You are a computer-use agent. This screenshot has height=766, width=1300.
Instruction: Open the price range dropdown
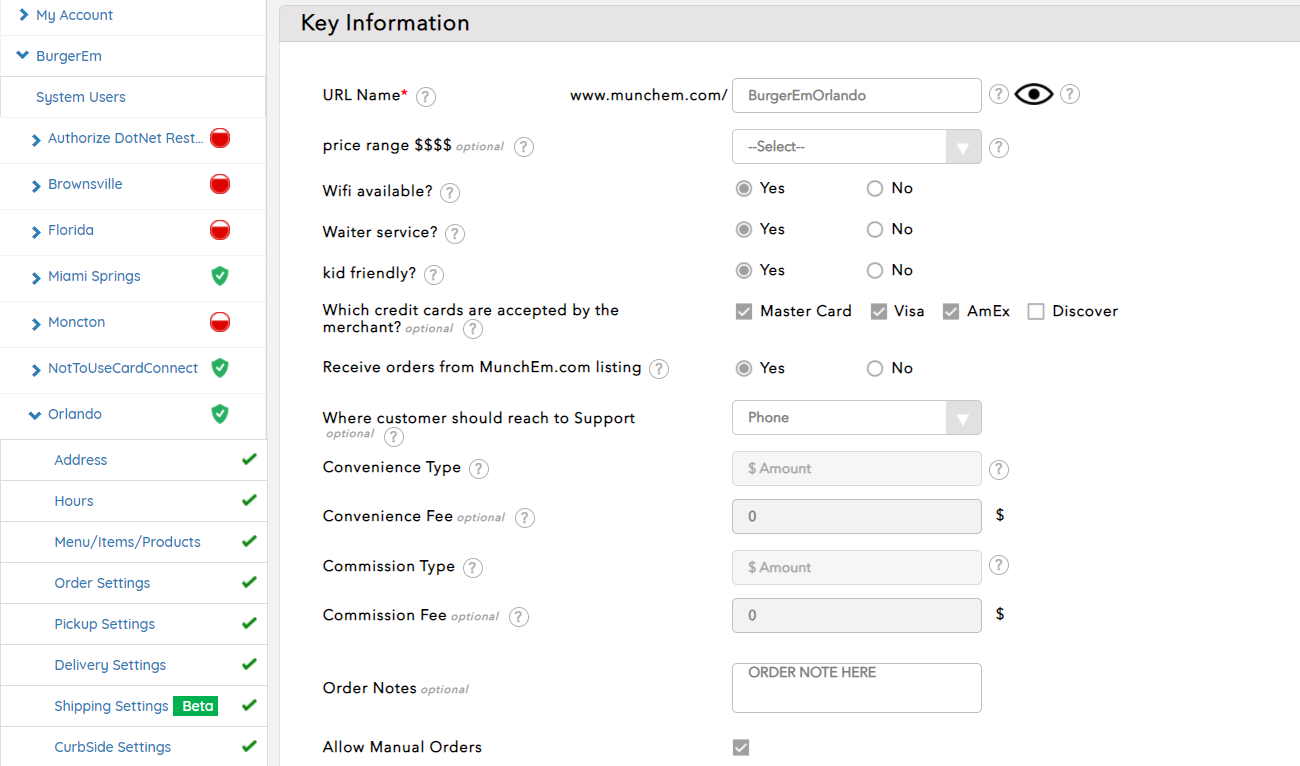pyautogui.click(x=856, y=147)
